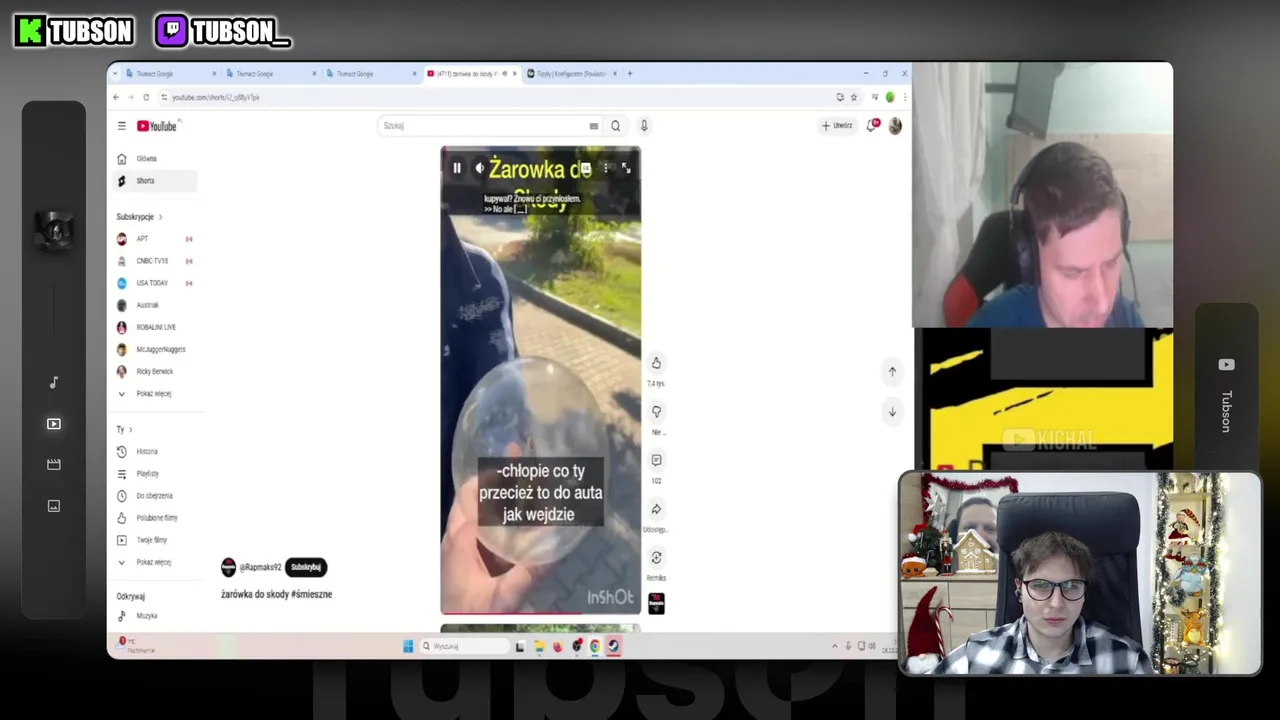Like the Short with thumbs up
1280x720 pixels.
pyautogui.click(x=656, y=363)
